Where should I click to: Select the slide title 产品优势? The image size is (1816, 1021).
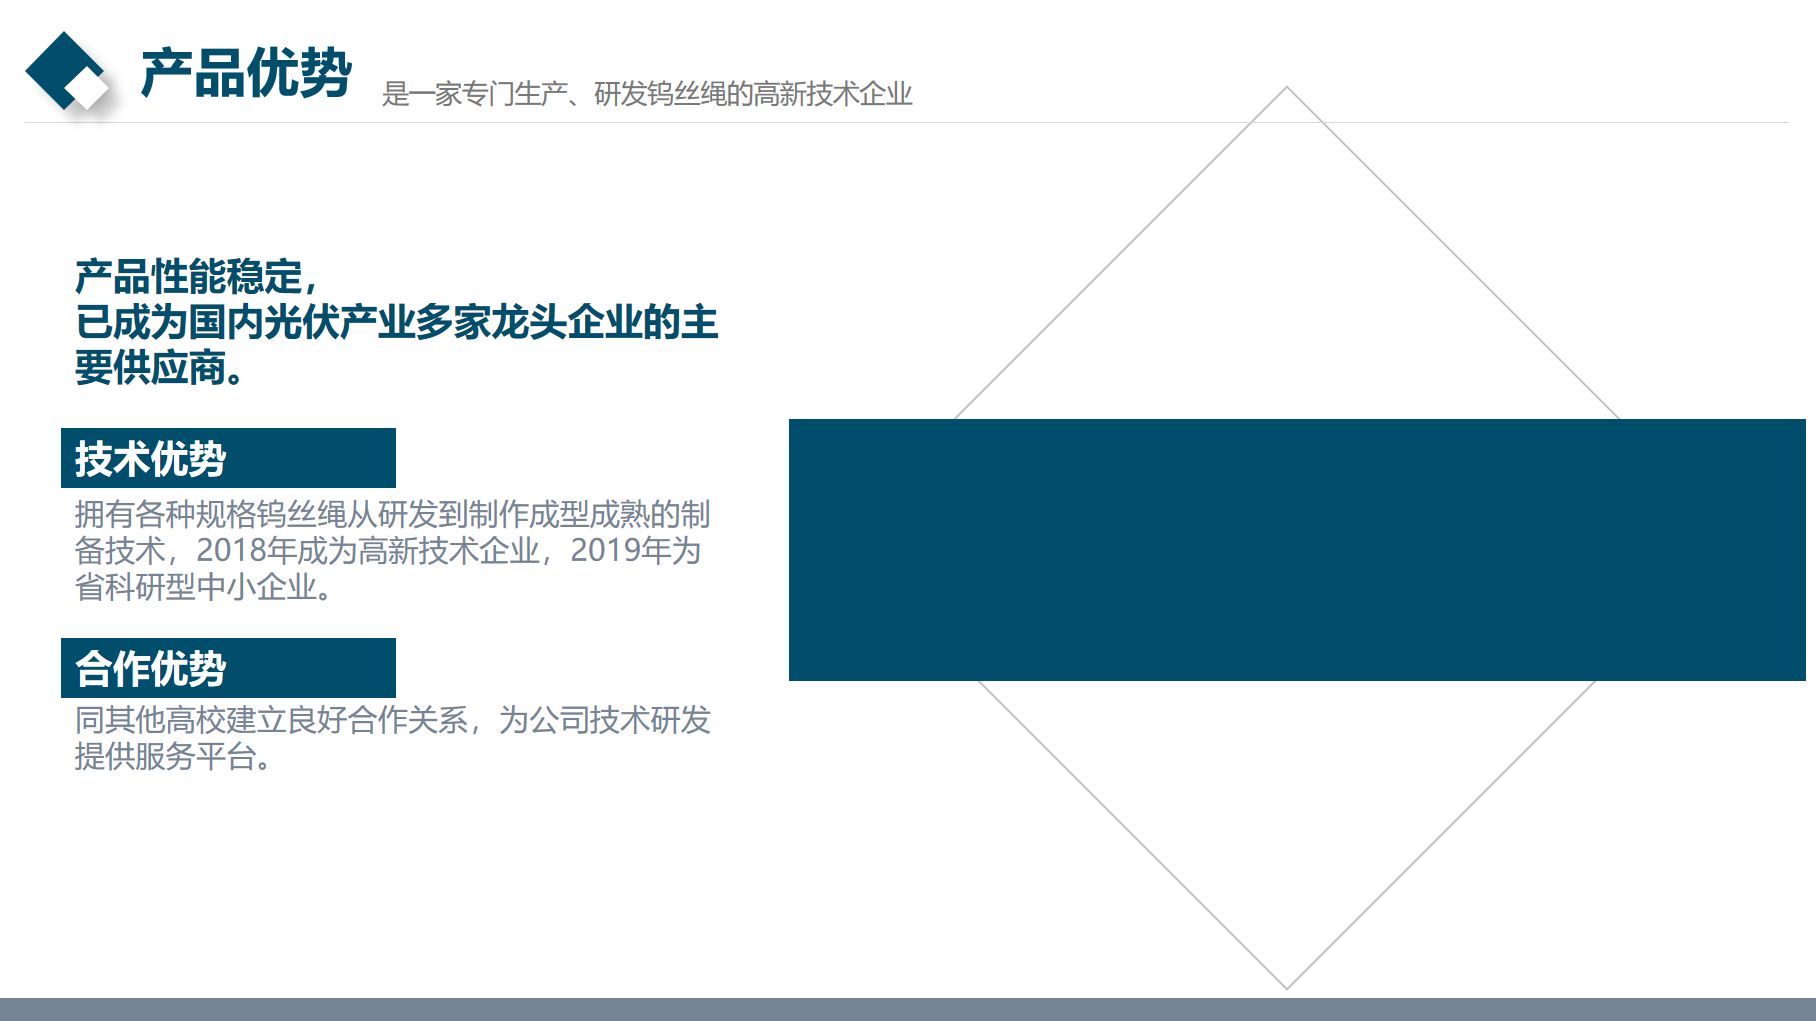(245, 73)
